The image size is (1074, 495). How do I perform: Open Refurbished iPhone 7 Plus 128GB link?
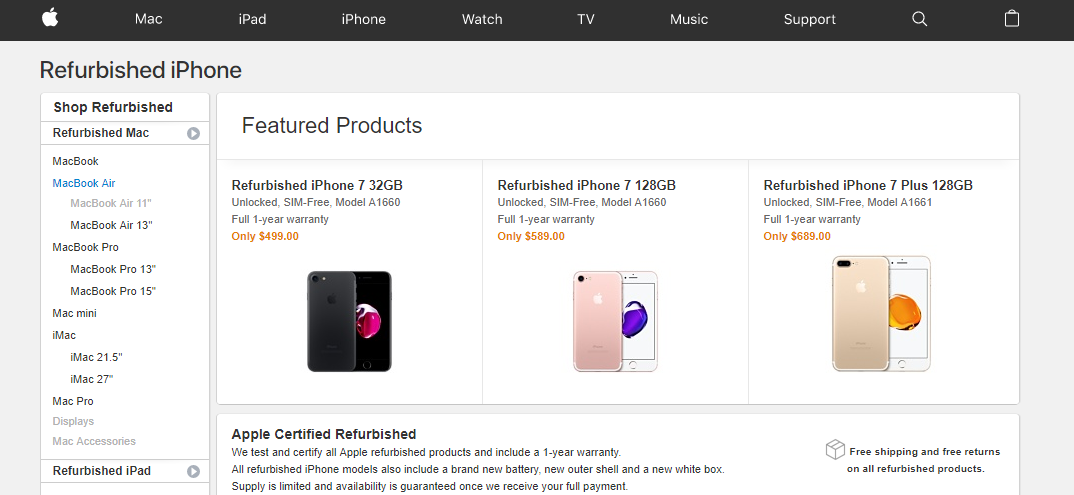pyautogui.click(x=868, y=185)
